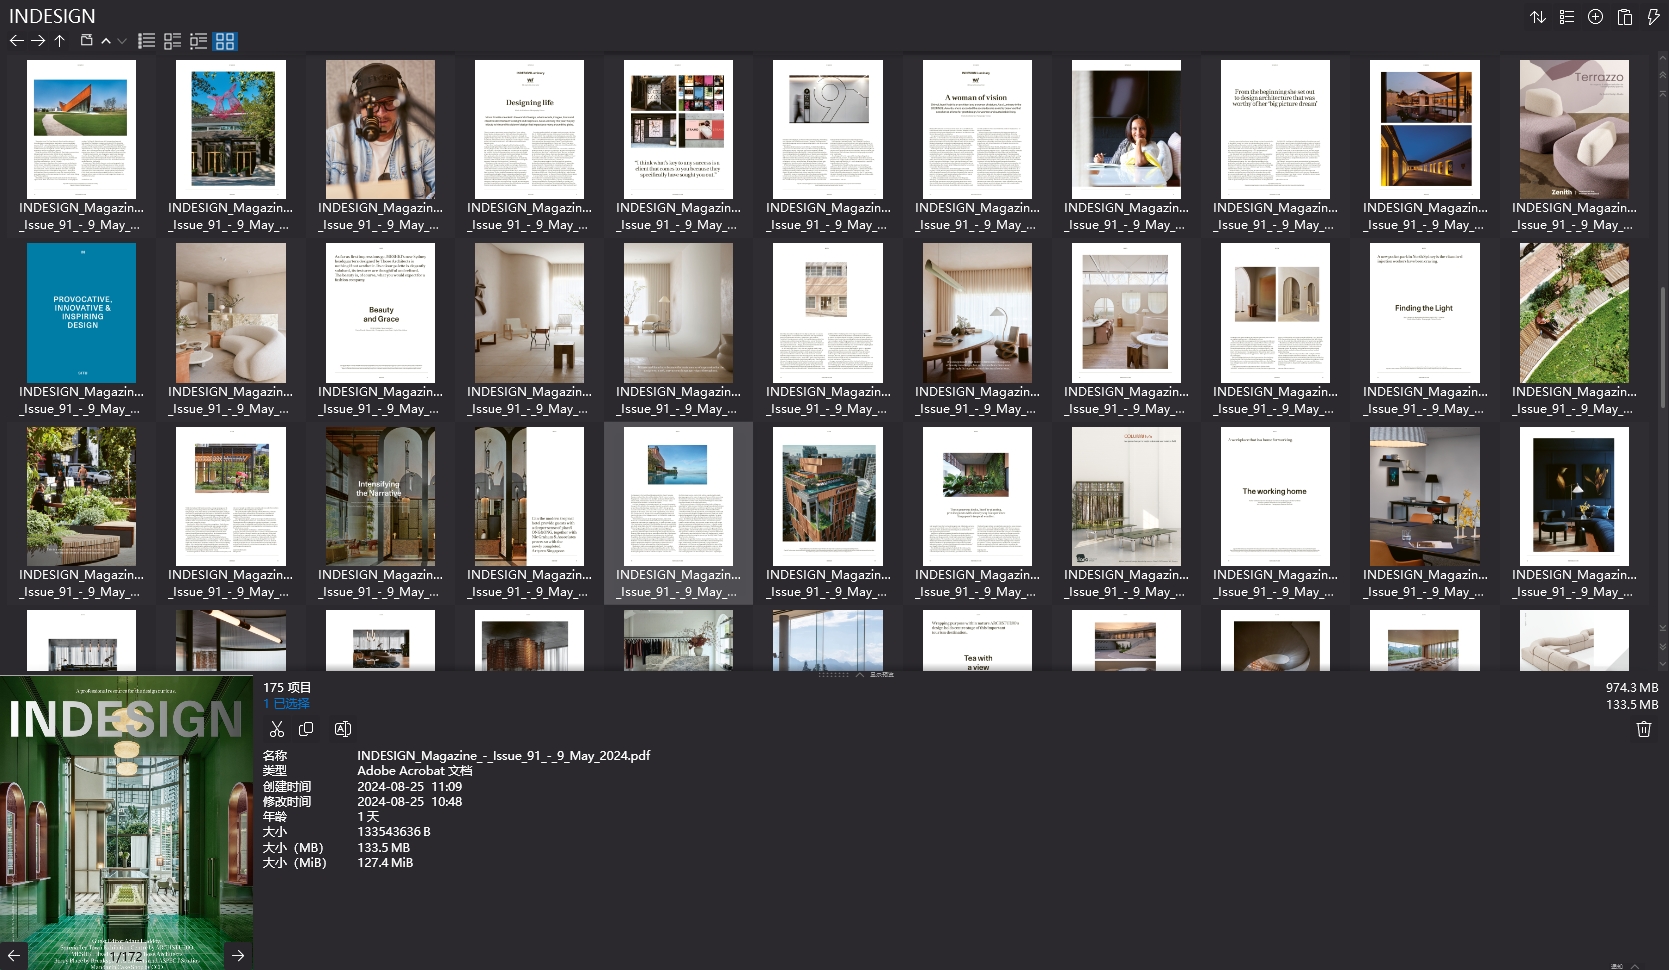Delete the selected file with the trash icon
The image size is (1669, 970).
1643,729
